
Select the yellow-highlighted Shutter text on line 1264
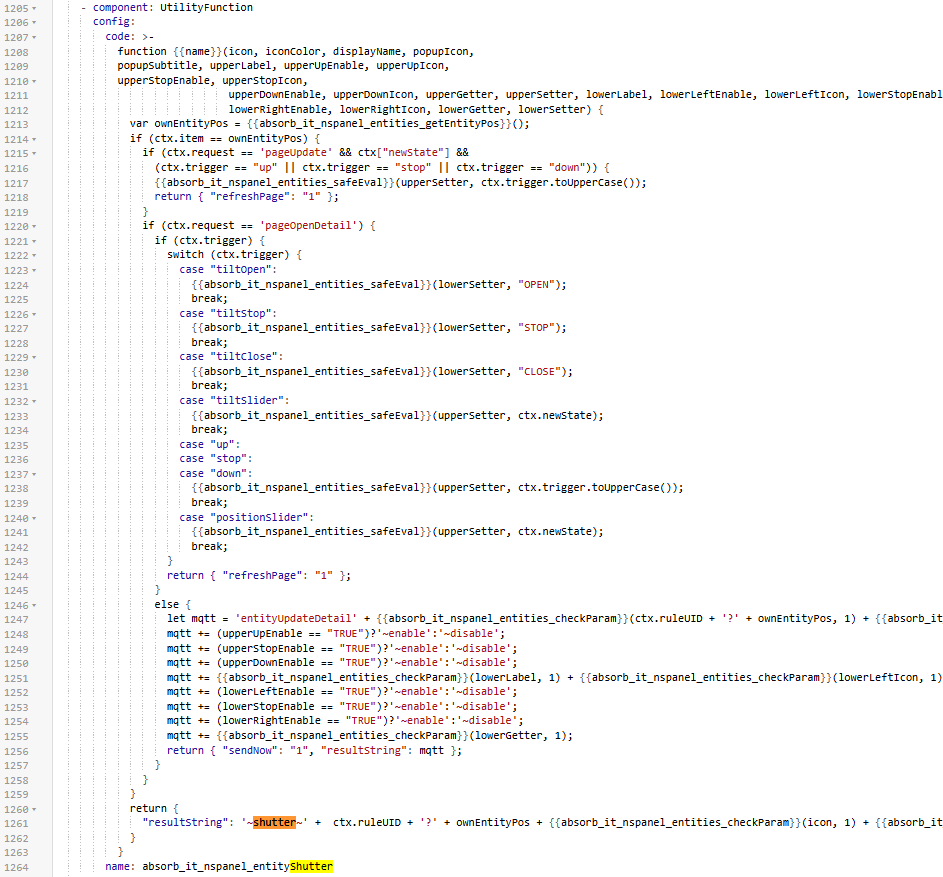point(313,867)
